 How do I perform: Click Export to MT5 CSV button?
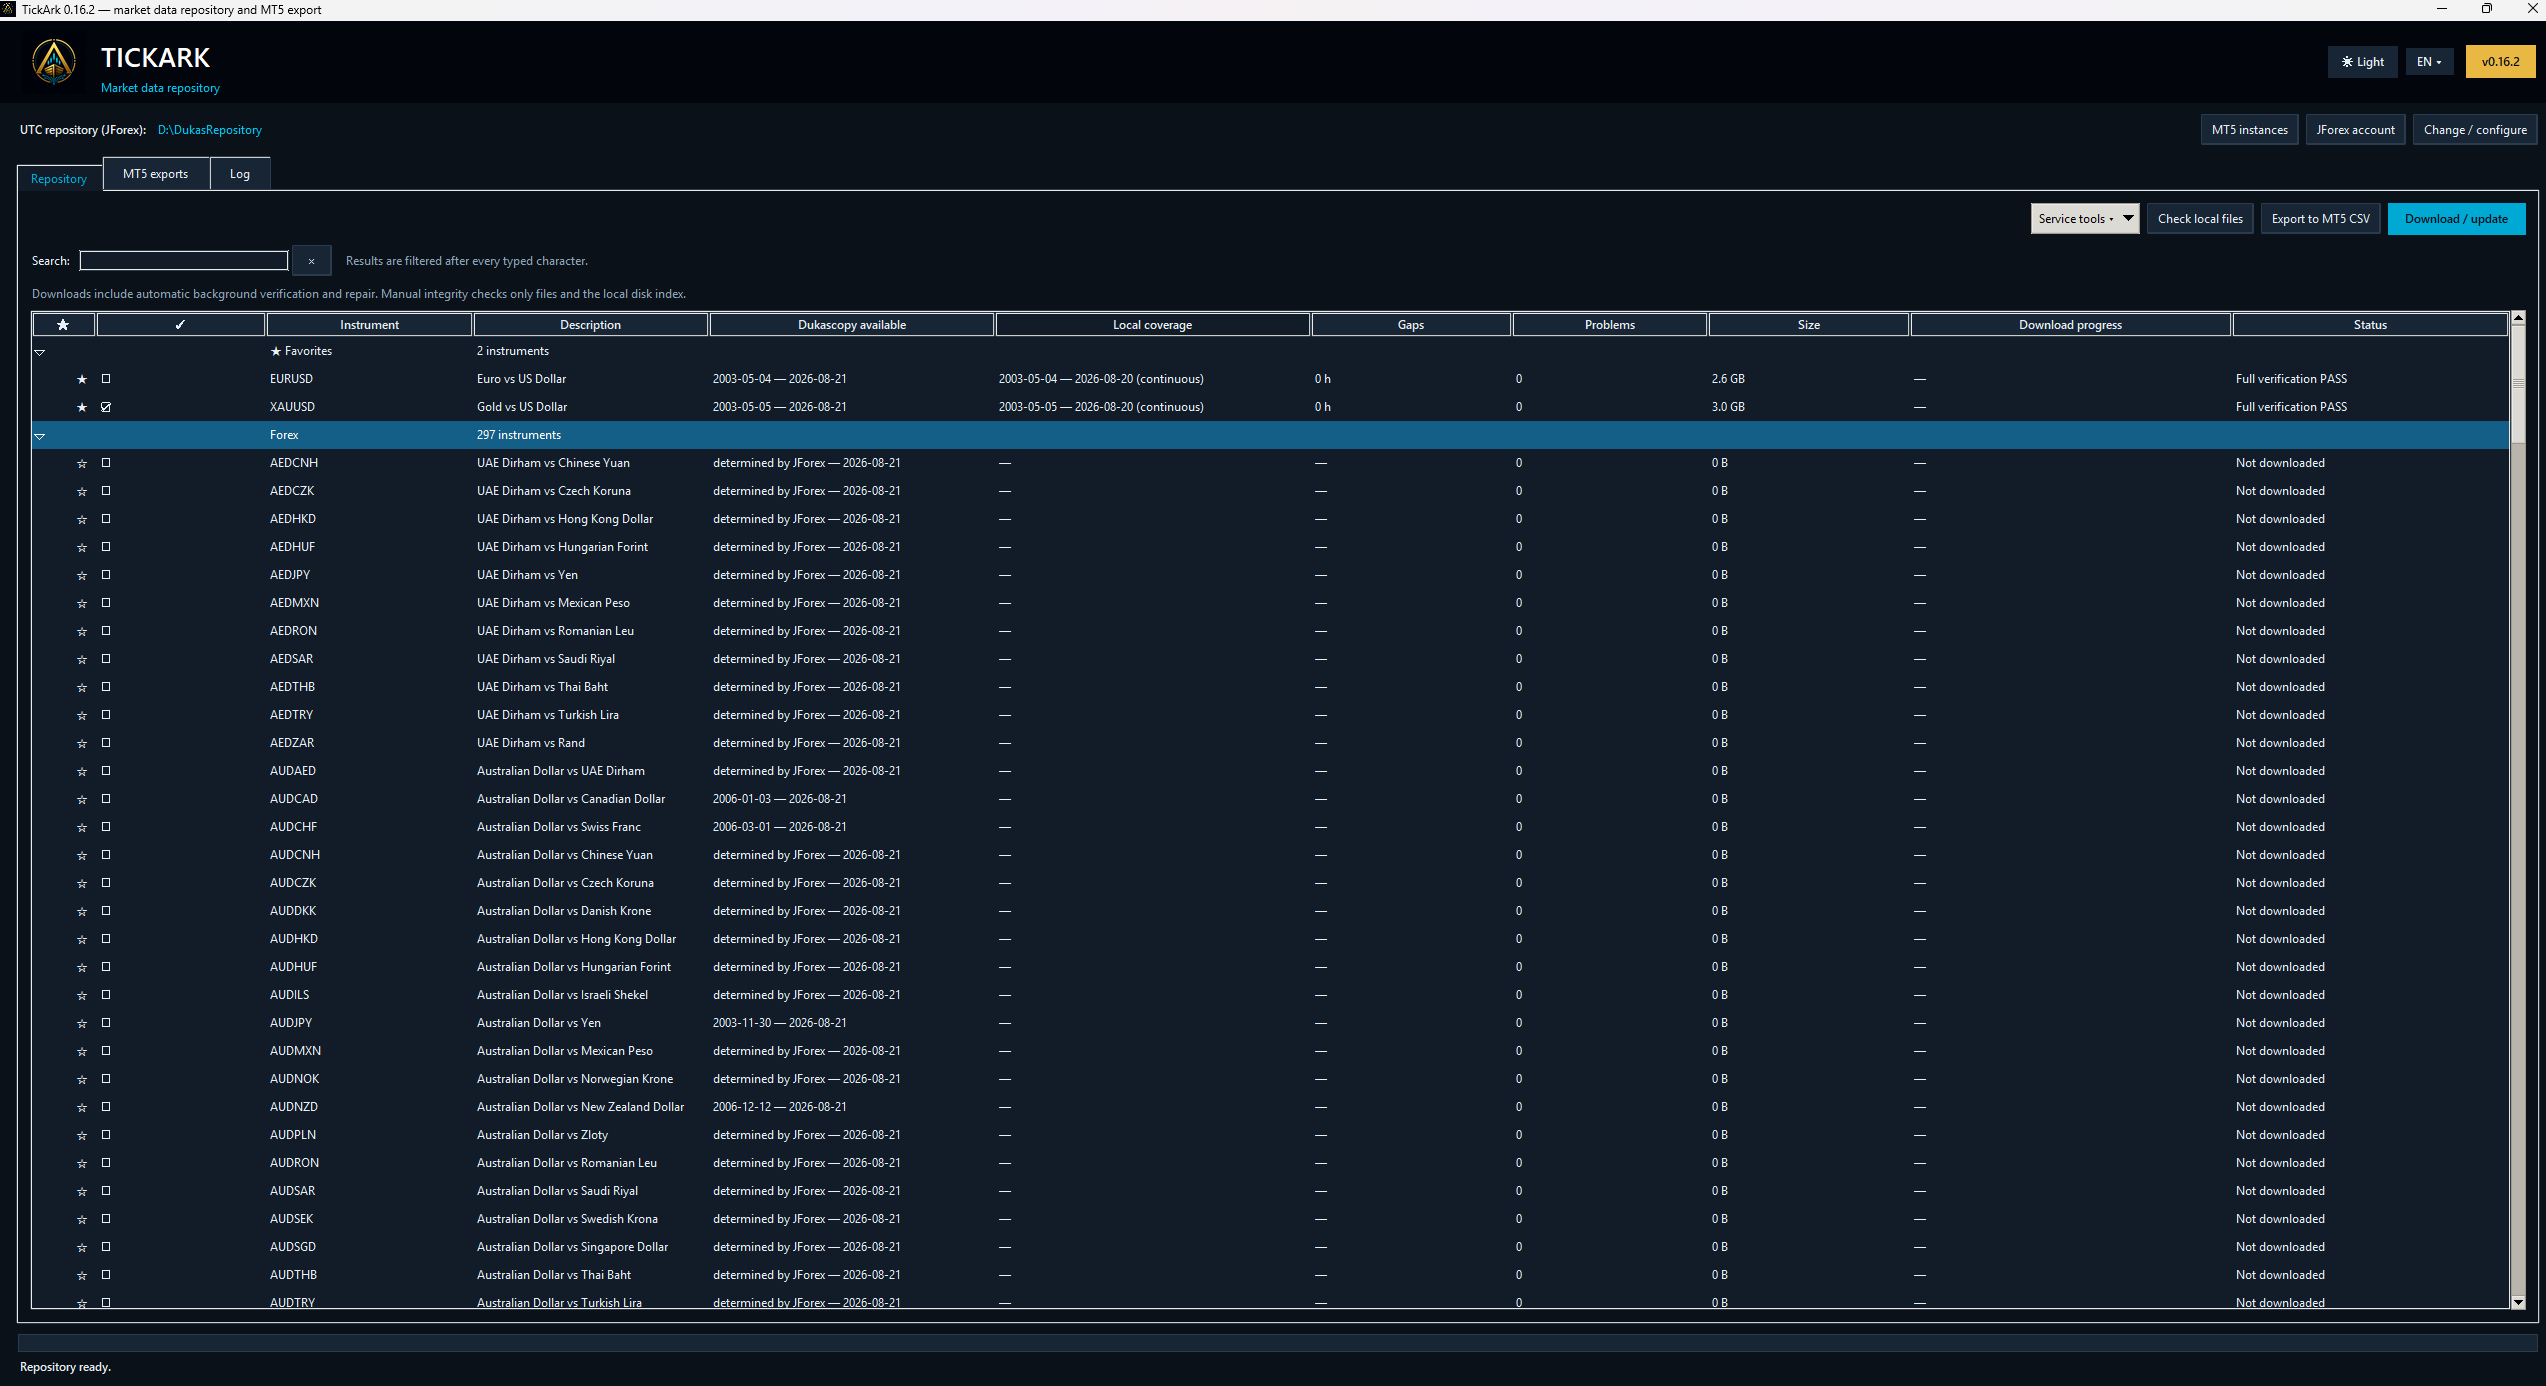[2320, 219]
